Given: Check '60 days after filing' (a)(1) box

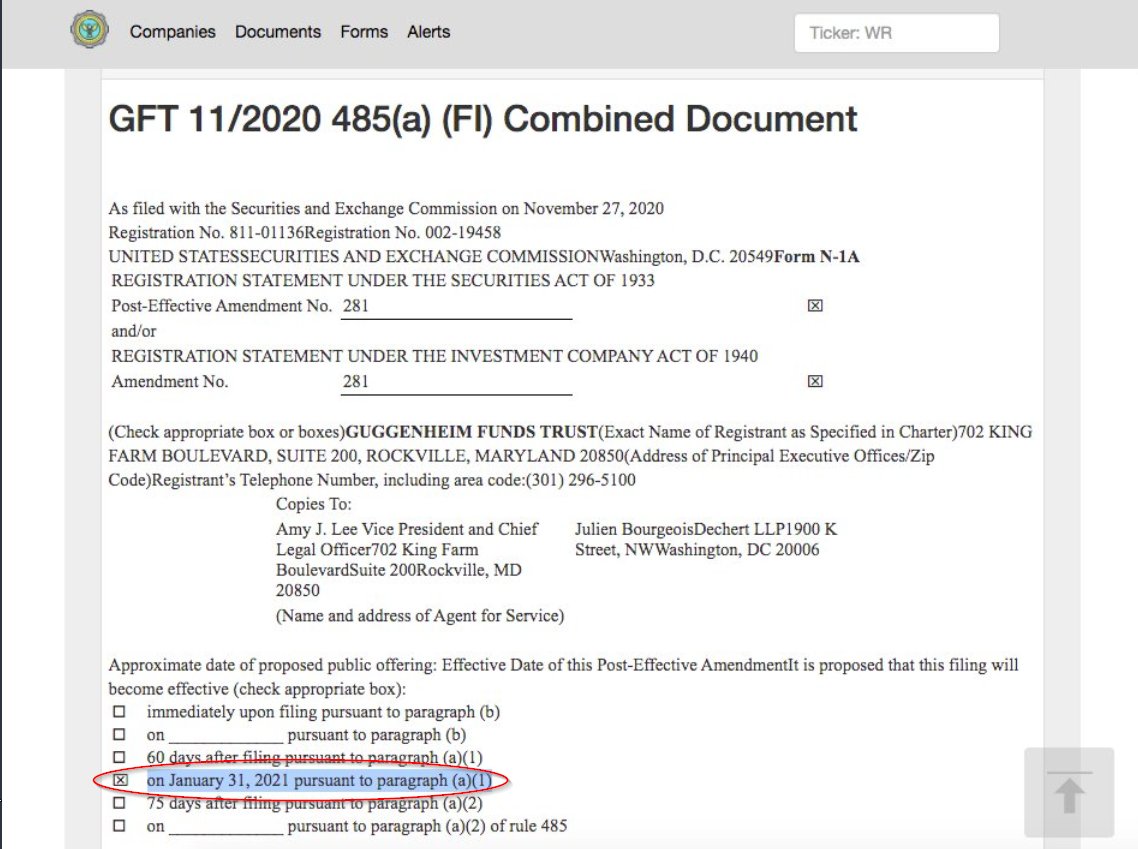Looking at the screenshot, I should [x=119, y=757].
